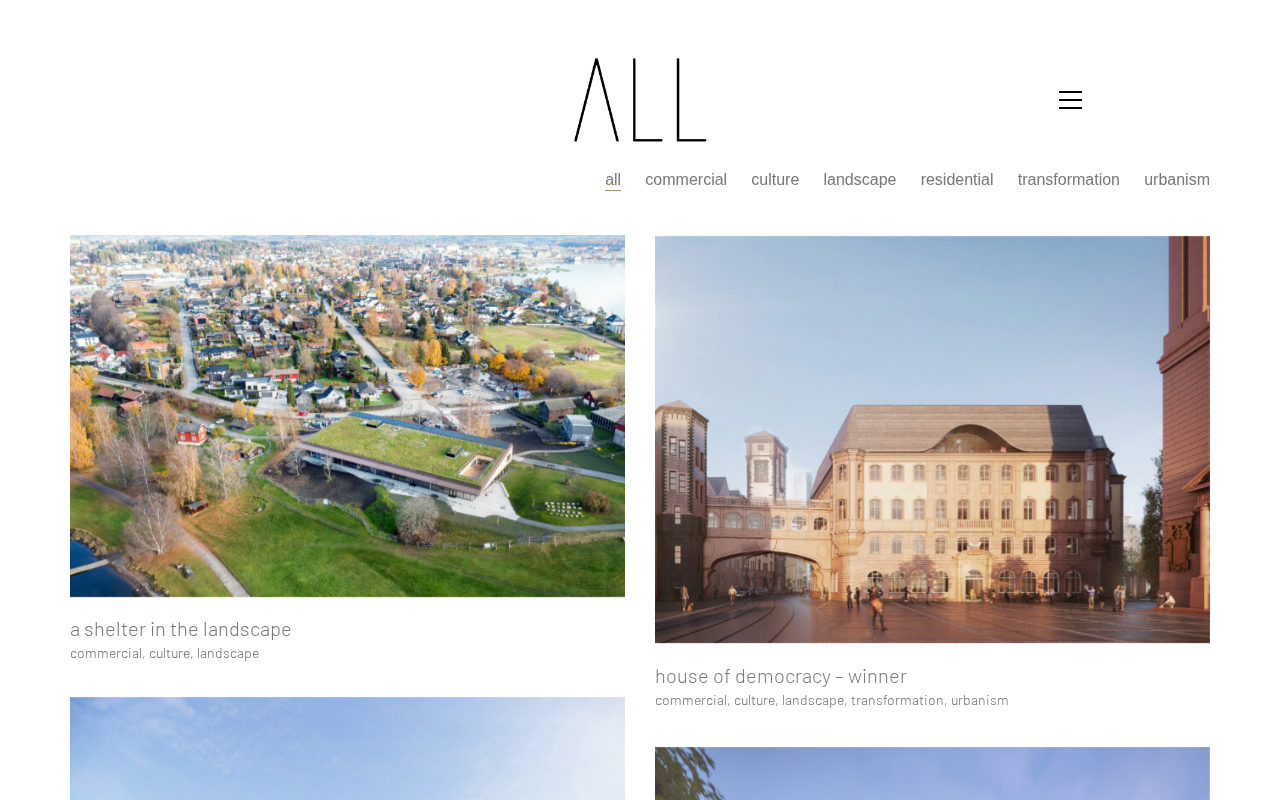Open the hamburger menu icon

1070,100
